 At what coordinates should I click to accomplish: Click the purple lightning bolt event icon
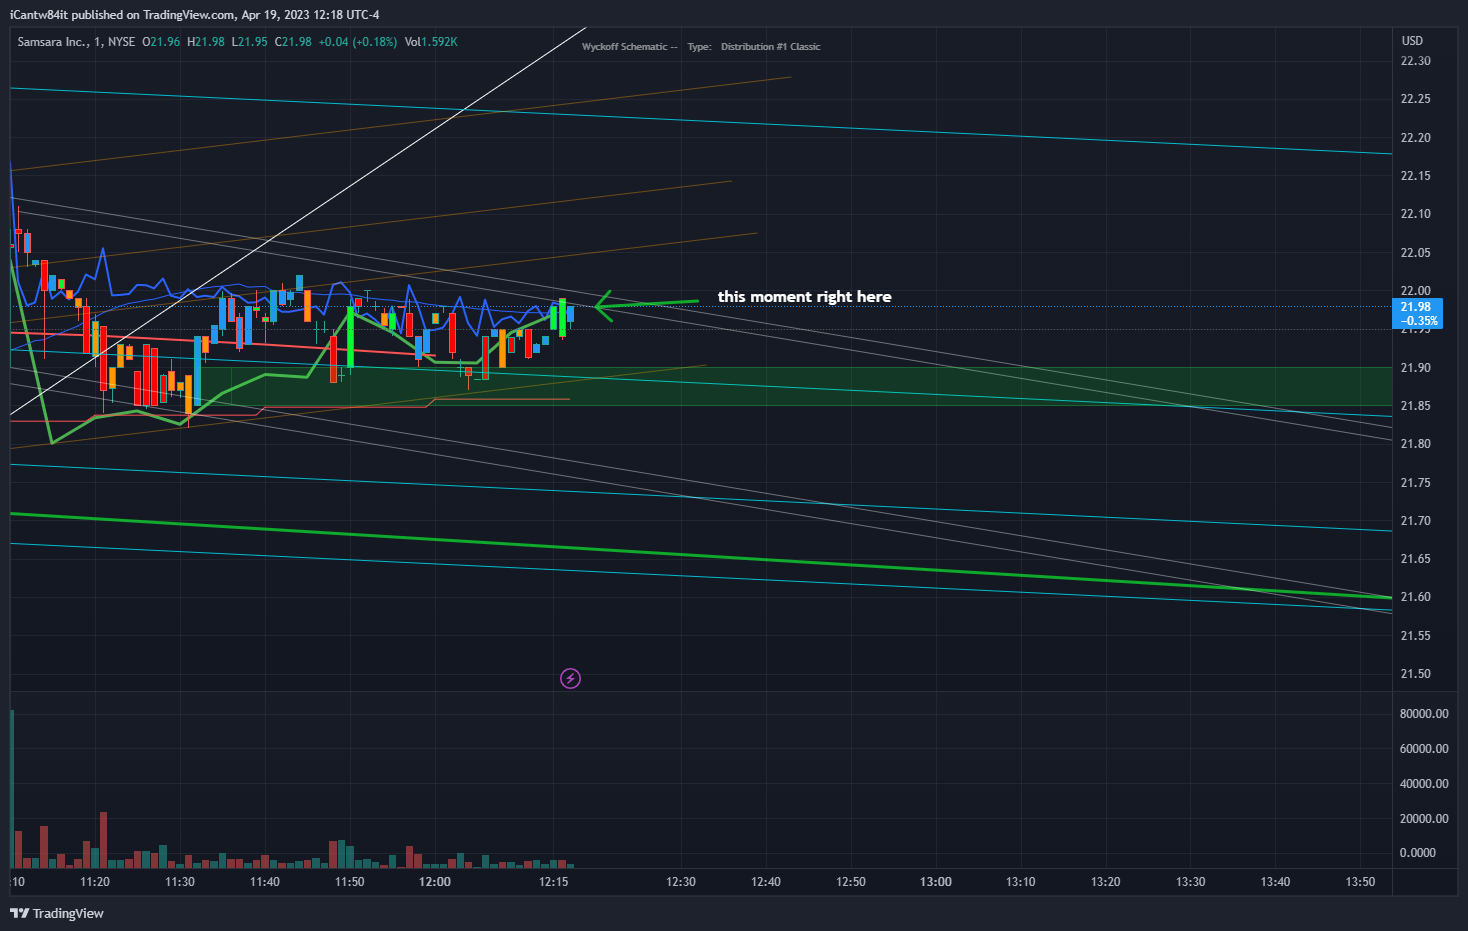tap(570, 679)
